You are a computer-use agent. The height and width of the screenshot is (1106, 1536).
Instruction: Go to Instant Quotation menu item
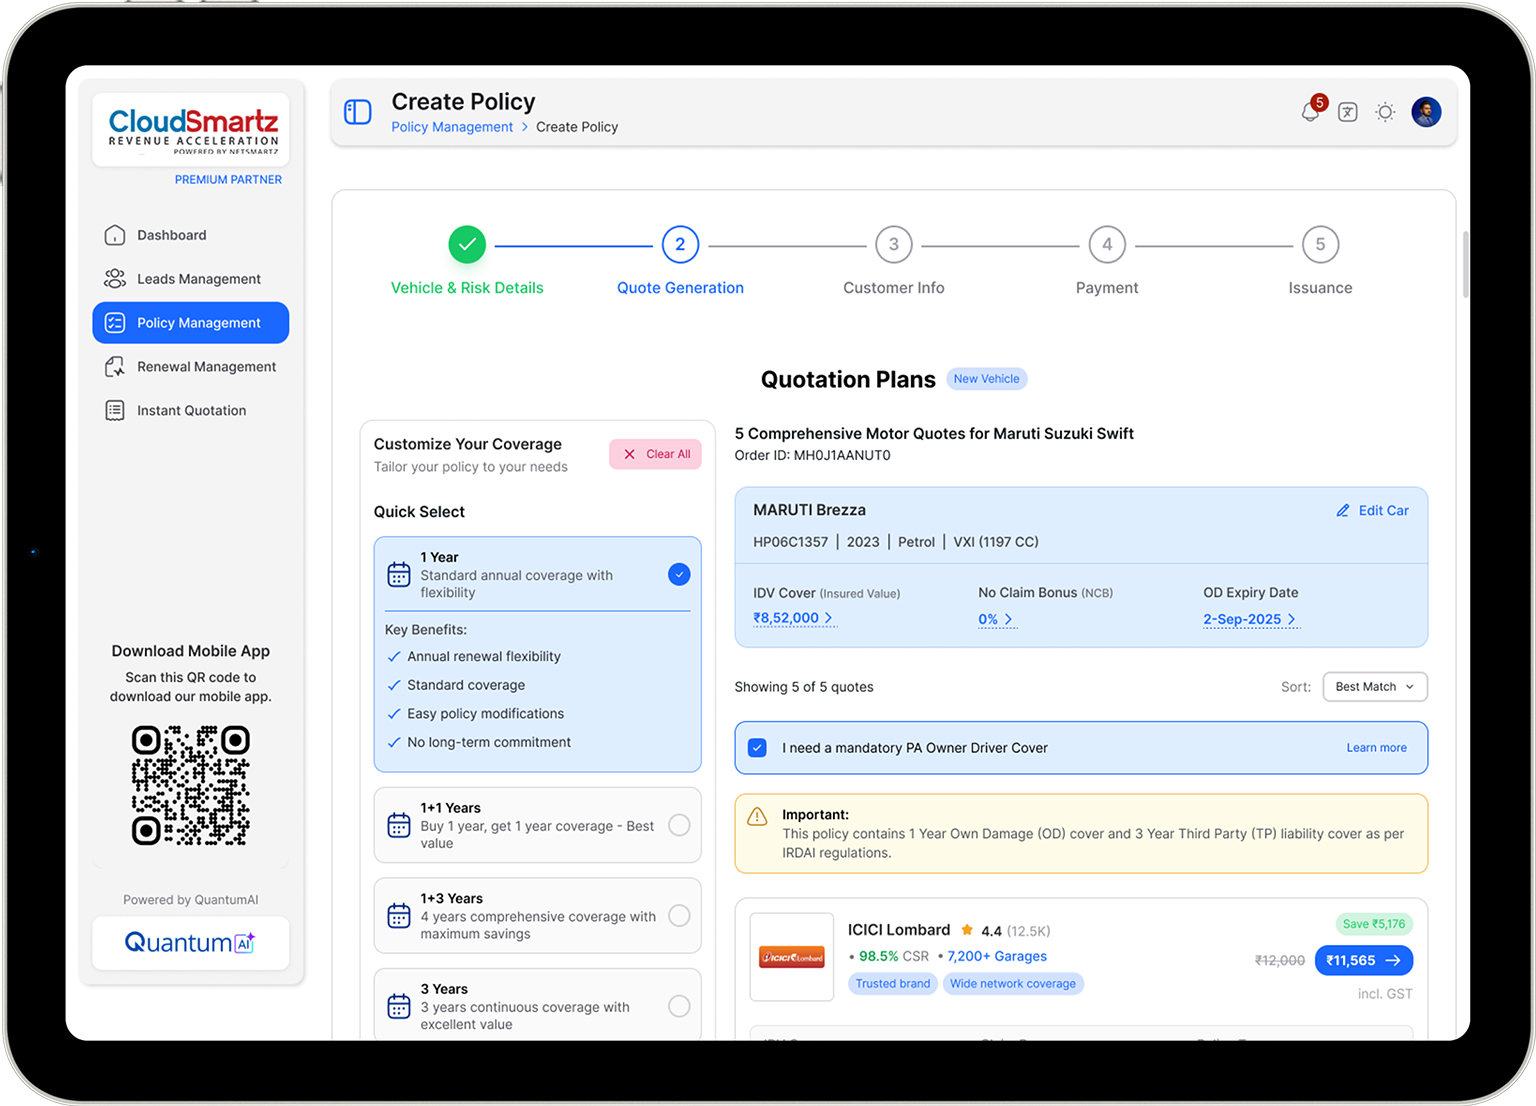[x=191, y=411]
